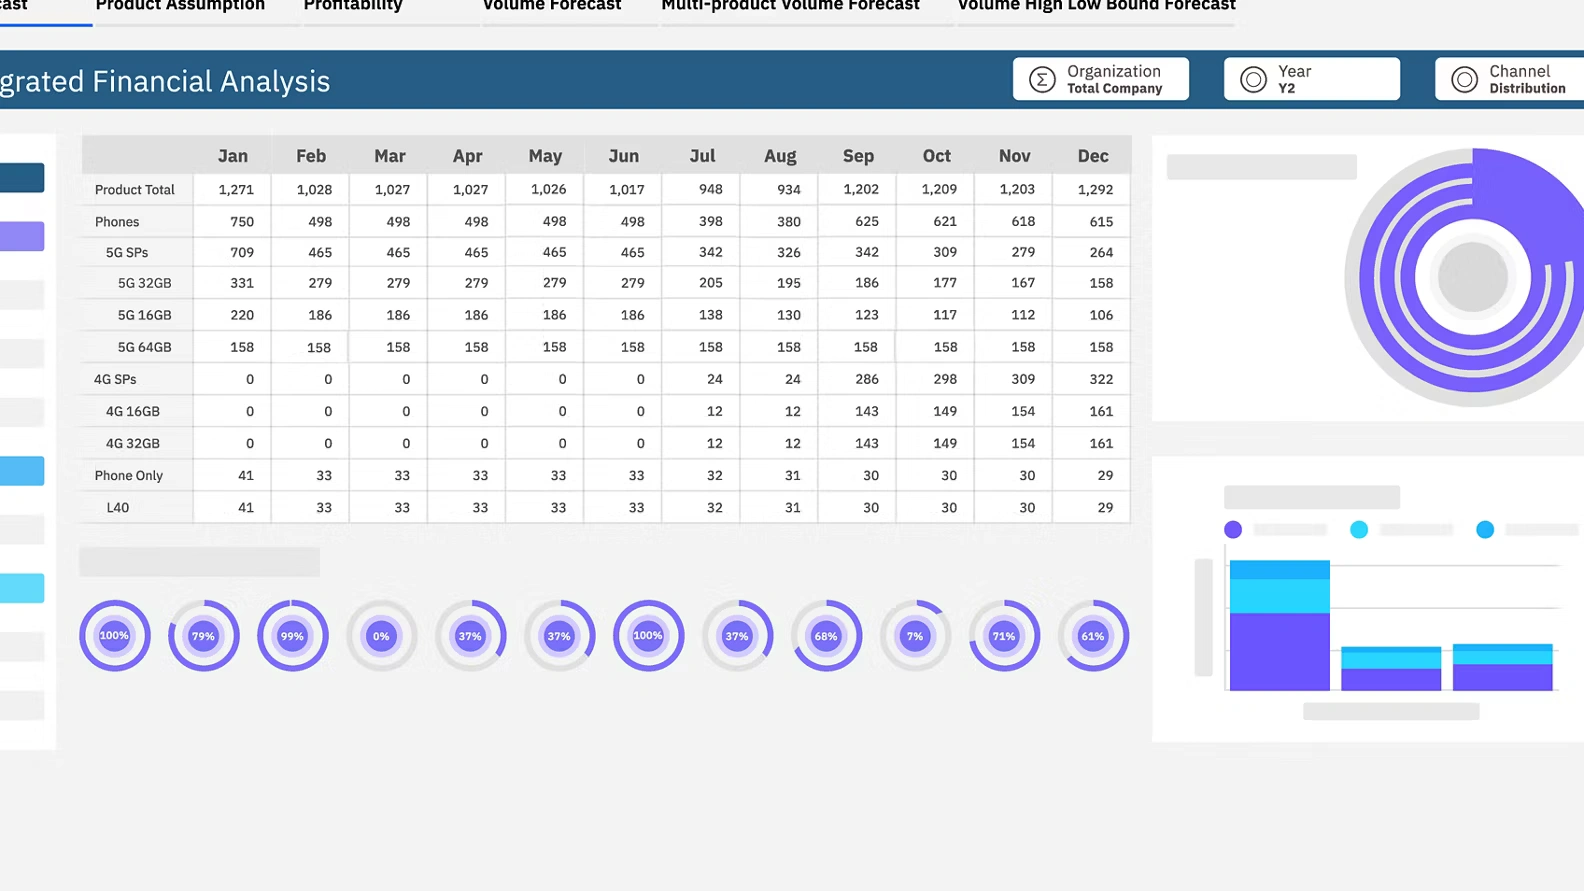Click the 68% progress ring
This screenshot has height=891, width=1584.
coord(826,636)
